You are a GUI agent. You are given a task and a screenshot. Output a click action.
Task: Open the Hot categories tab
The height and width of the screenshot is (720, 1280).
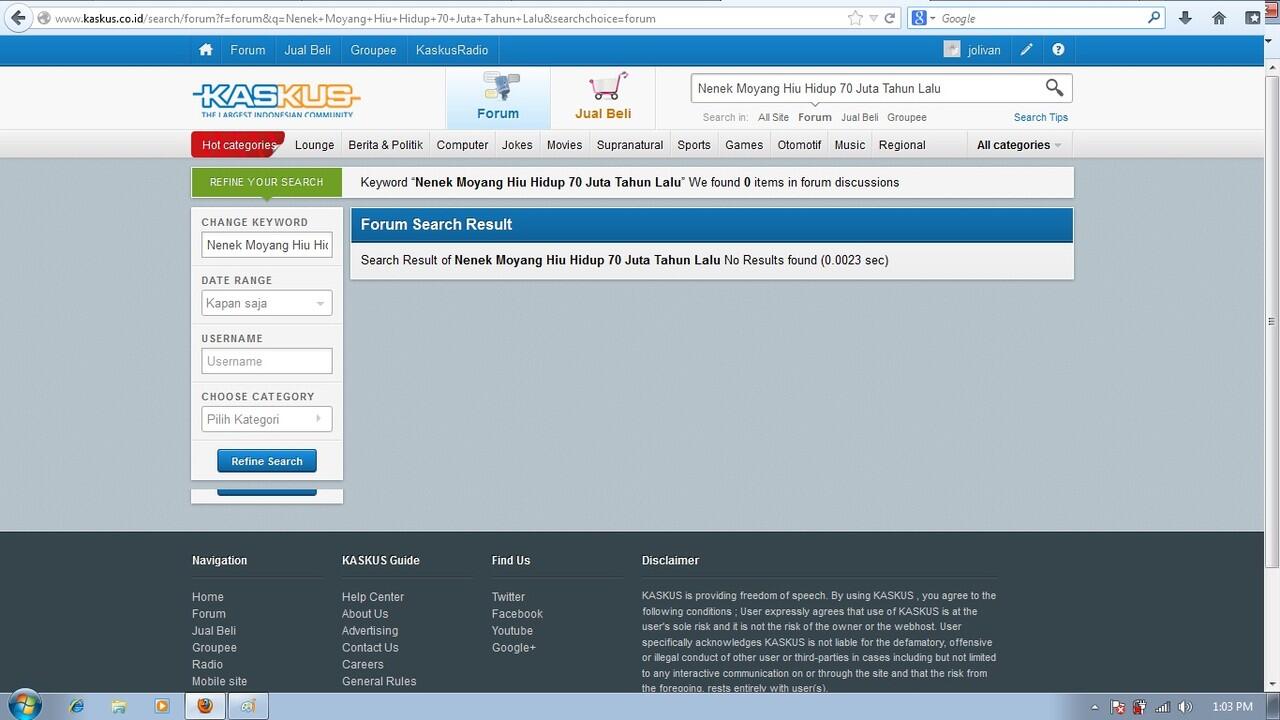[x=238, y=145]
